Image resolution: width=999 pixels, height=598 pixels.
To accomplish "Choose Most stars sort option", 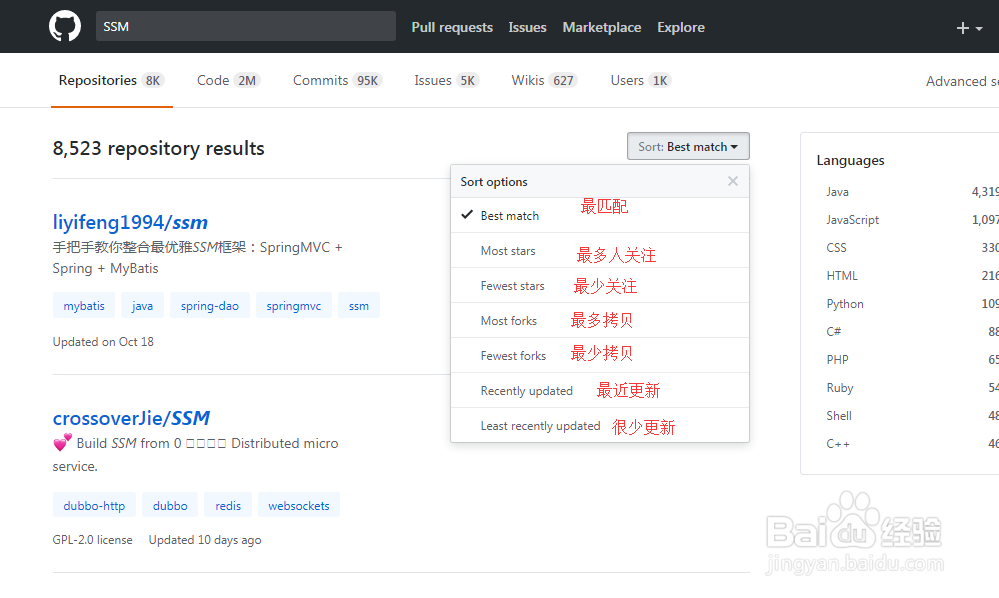I will pyautogui.click(x=508, y=251).
